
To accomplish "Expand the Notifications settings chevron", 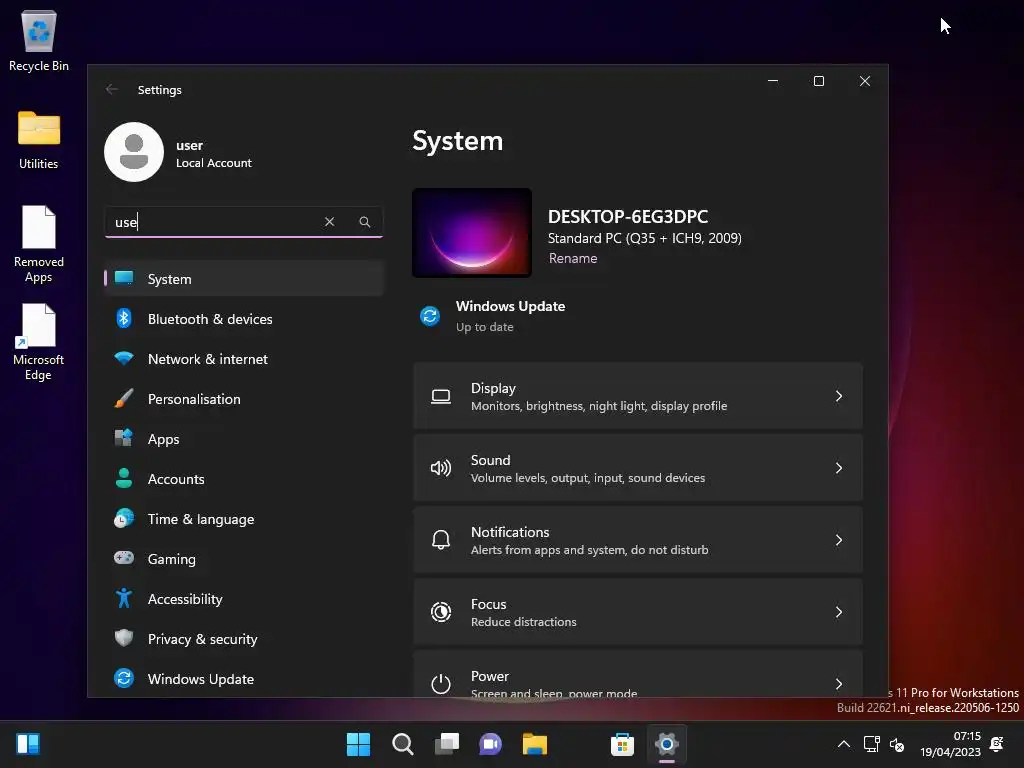I will (839, 540).
